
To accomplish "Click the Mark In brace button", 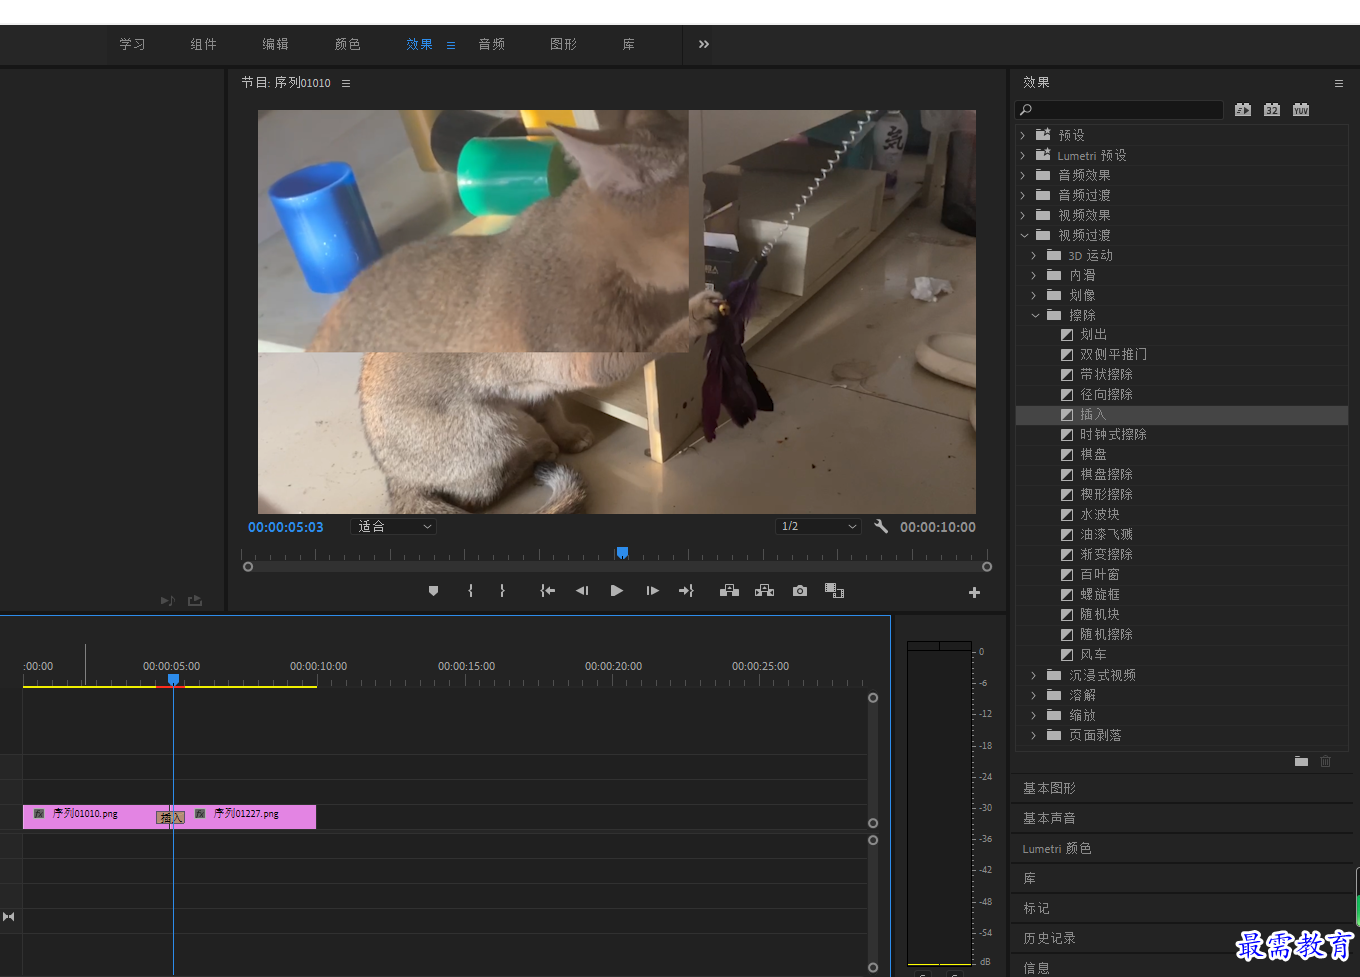I will [x=470, y=591].
